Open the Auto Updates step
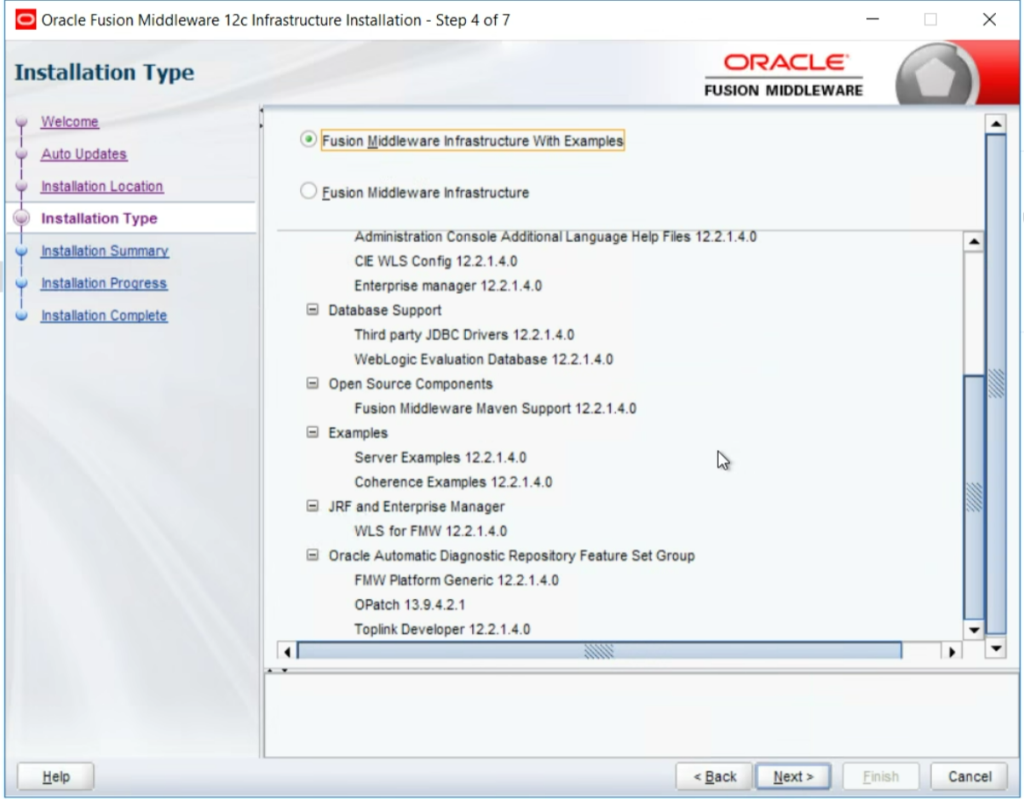This screenshot has width=1024, height=799. 84,154
